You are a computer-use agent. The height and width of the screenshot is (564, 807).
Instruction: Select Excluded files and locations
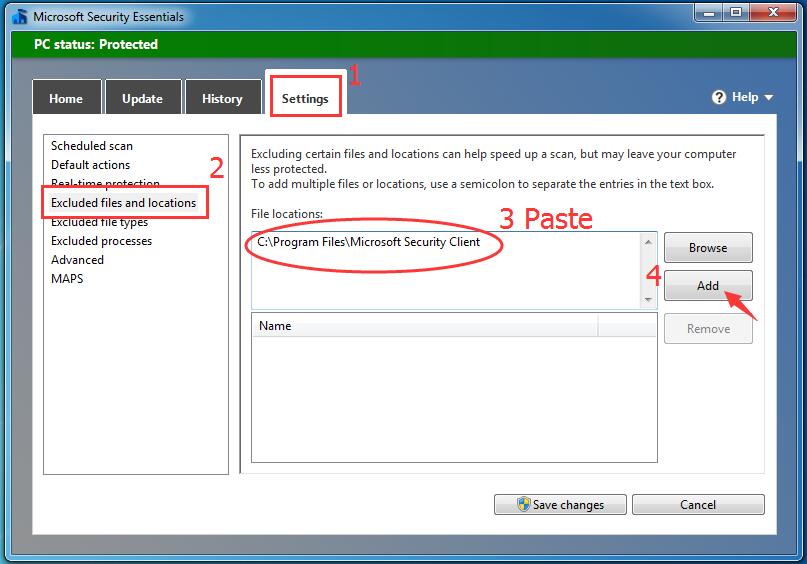click(x=124, y=203)
